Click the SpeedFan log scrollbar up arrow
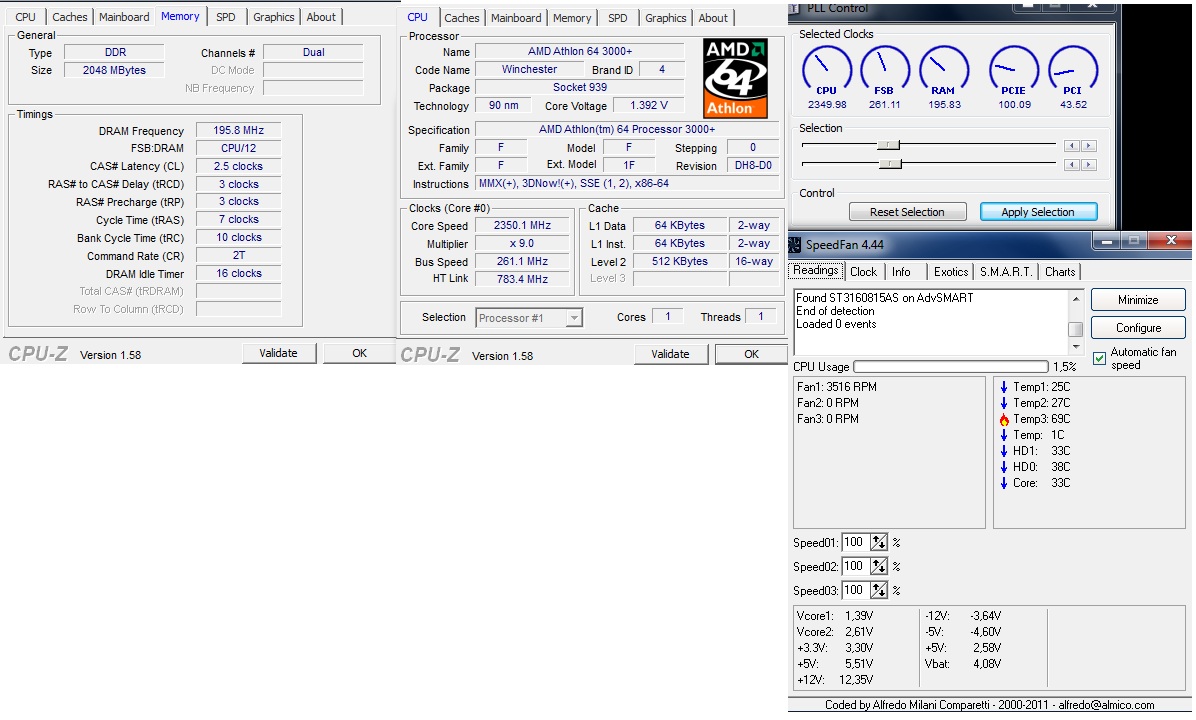Viewport: 1196px width, 720px height. (1075, 298)
